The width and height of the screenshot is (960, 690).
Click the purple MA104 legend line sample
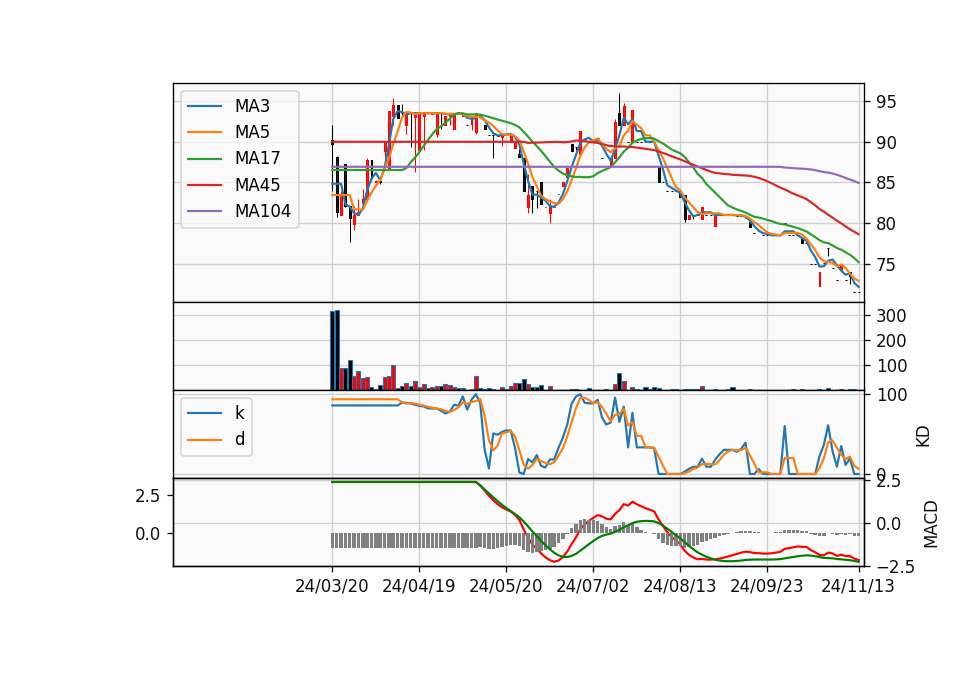pyautogui.click(x=204, y=211)
